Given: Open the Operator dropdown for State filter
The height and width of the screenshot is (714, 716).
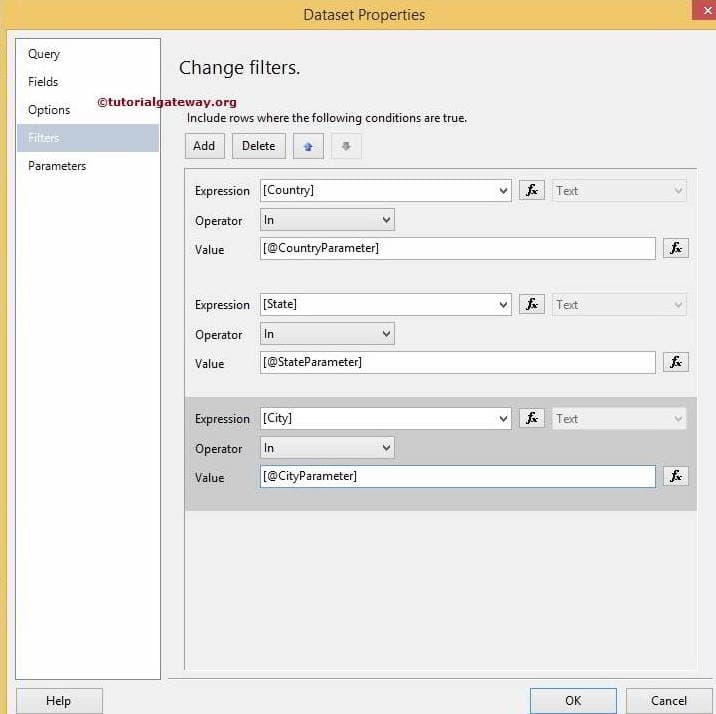Looking at the screenshot, I should pyautogui.click(x=327, y=334).
